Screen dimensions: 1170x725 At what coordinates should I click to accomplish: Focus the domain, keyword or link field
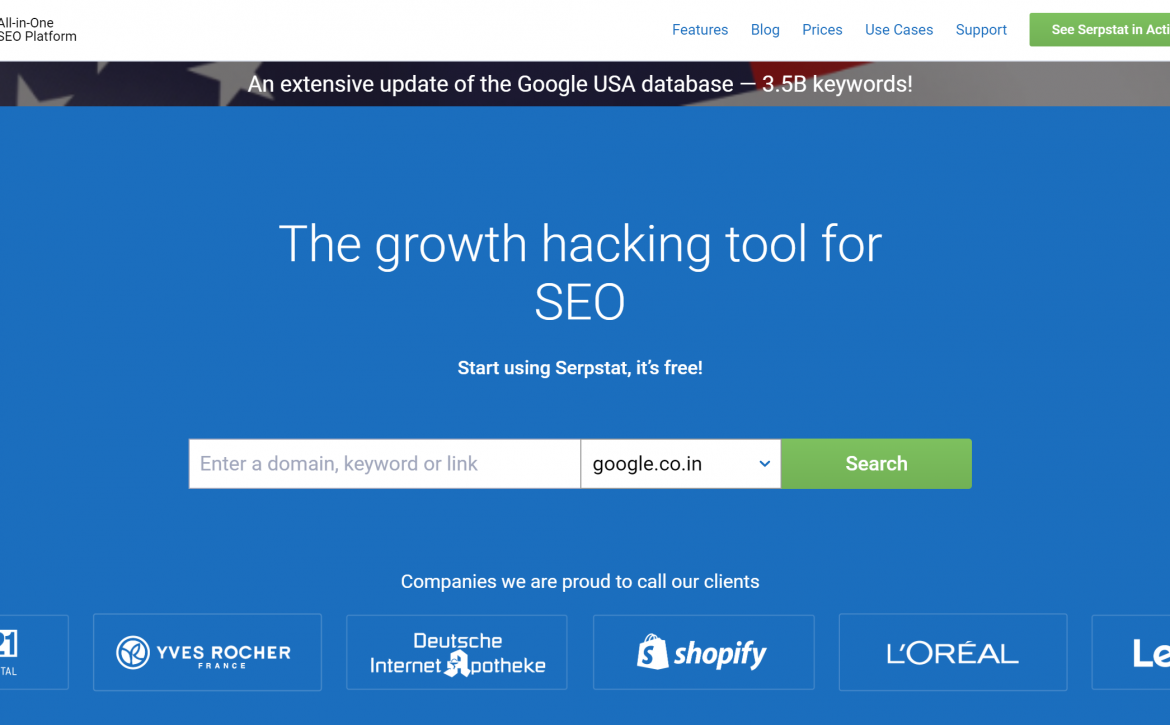[384, 464]
